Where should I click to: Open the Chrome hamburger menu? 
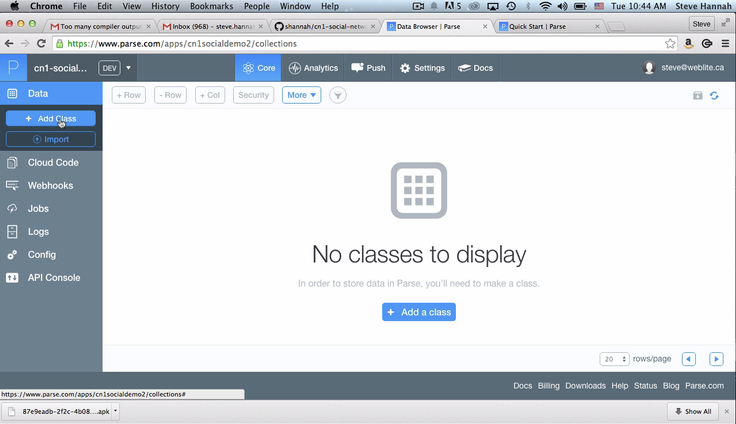(725, 44)
